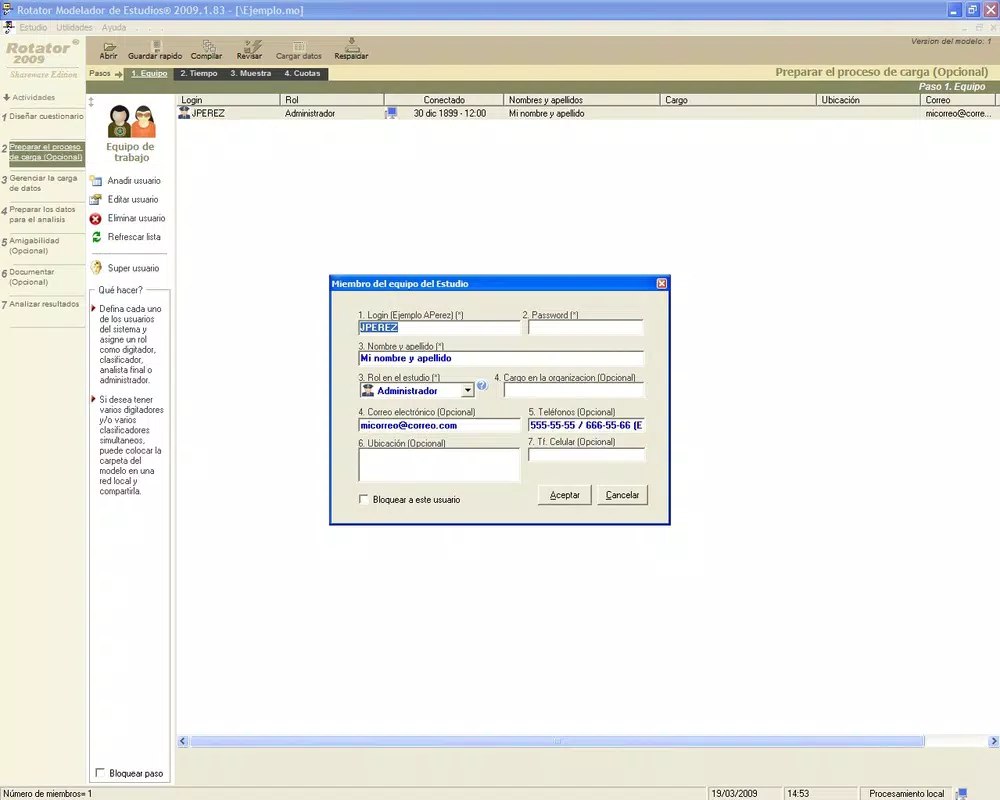Click the Super usuario icon
The image size is (1000, 800).
(x=96, y=268)
